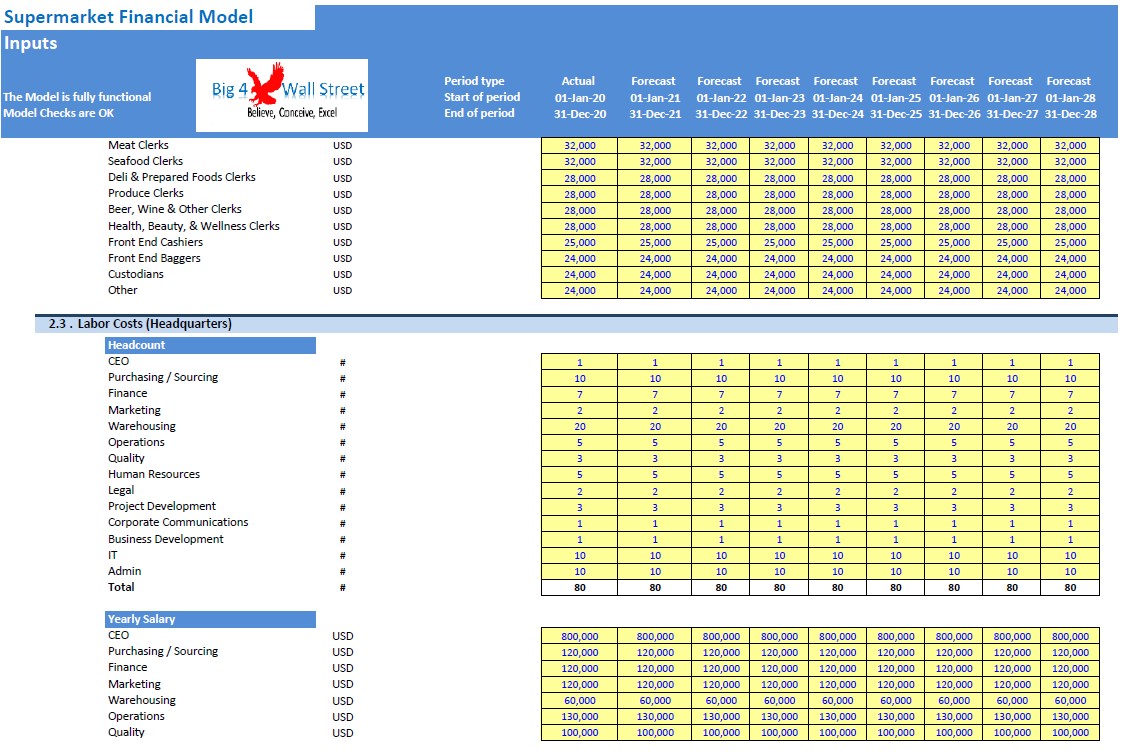Image resolution: width=1123 pixels, height=754 pixels.
Task: Select the 2.3 Labor Costs (Headquarters) section heading
Action: point(140,324)
